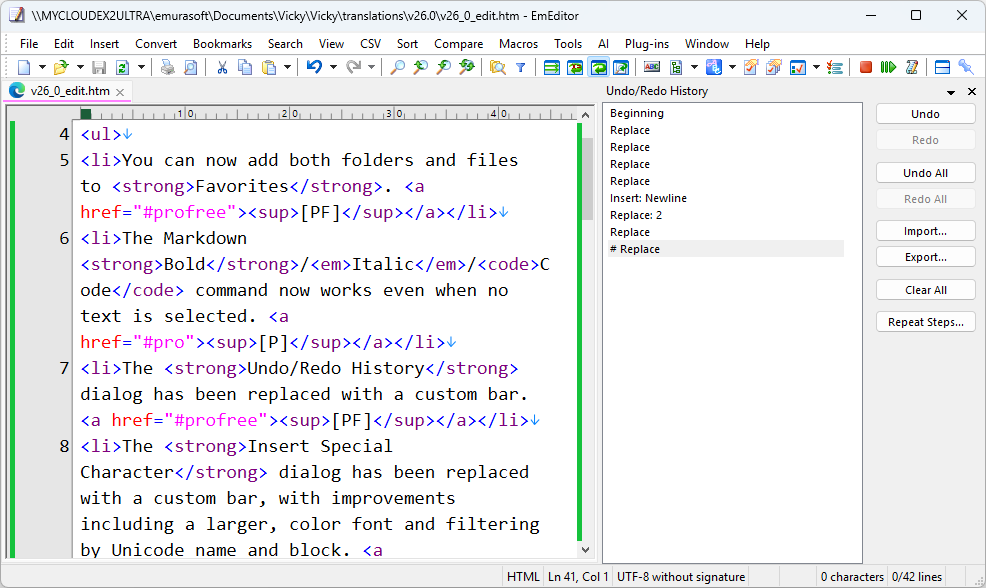
Task: Click the Clear All button
Action: 926,290
